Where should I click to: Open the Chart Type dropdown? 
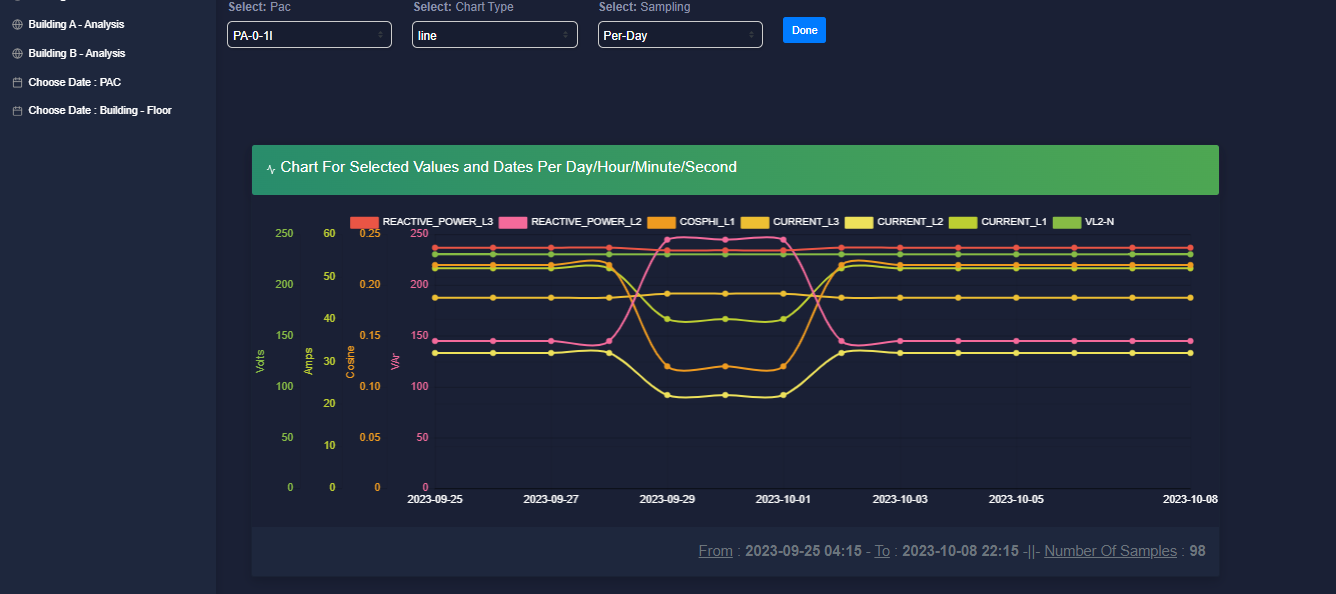click(495, 35)
